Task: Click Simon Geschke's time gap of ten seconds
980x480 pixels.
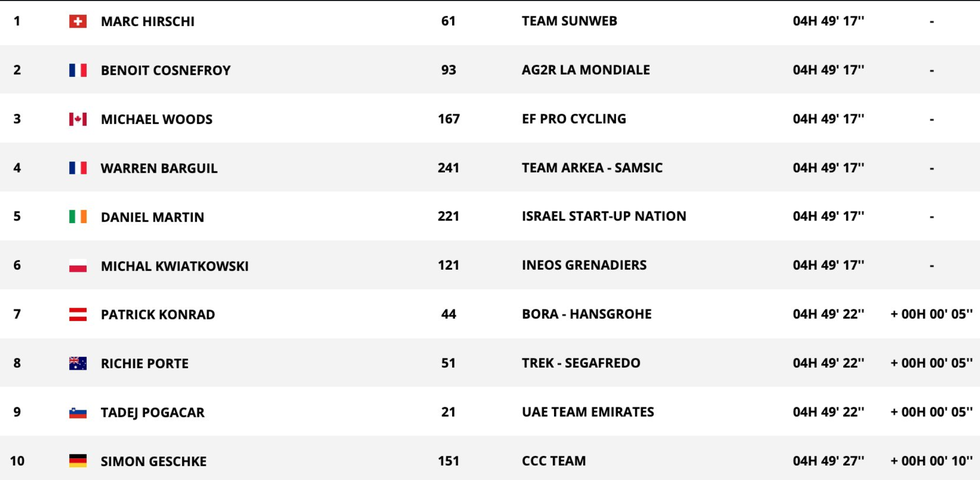Action: click(x=931, y=461)
